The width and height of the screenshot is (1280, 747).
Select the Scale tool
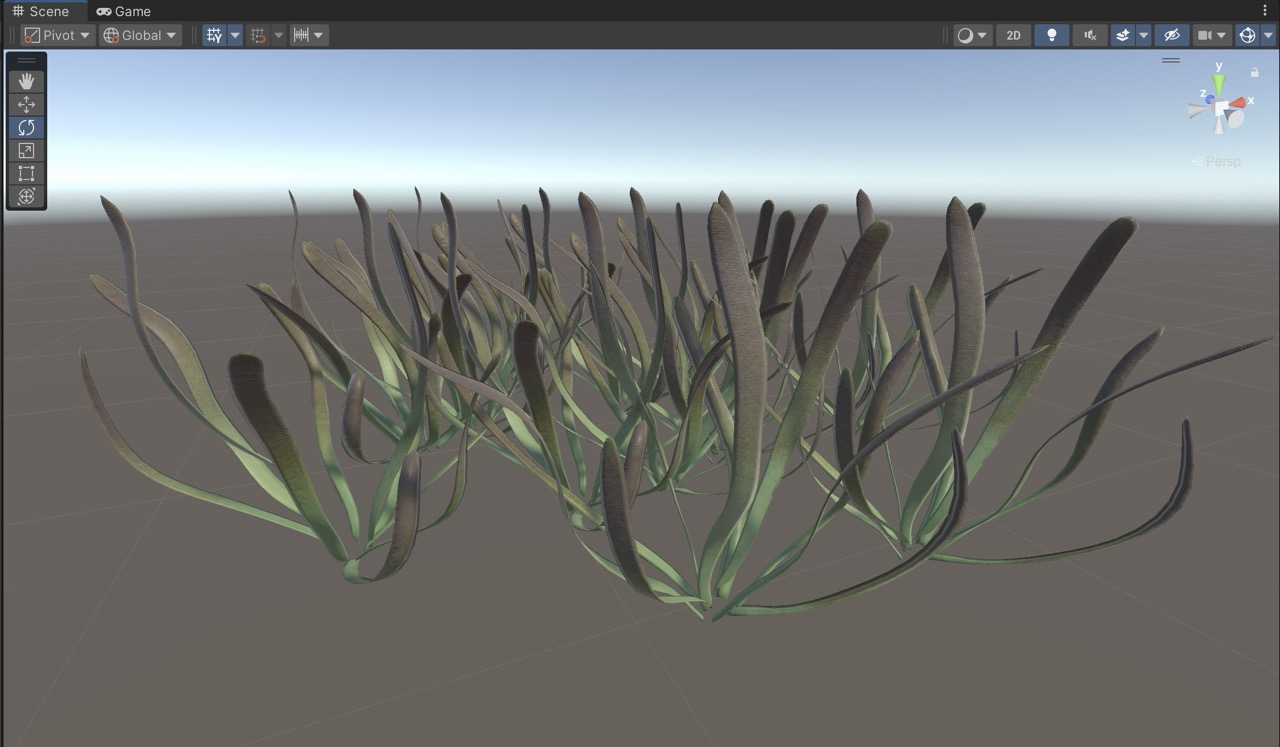pos(26,150)
